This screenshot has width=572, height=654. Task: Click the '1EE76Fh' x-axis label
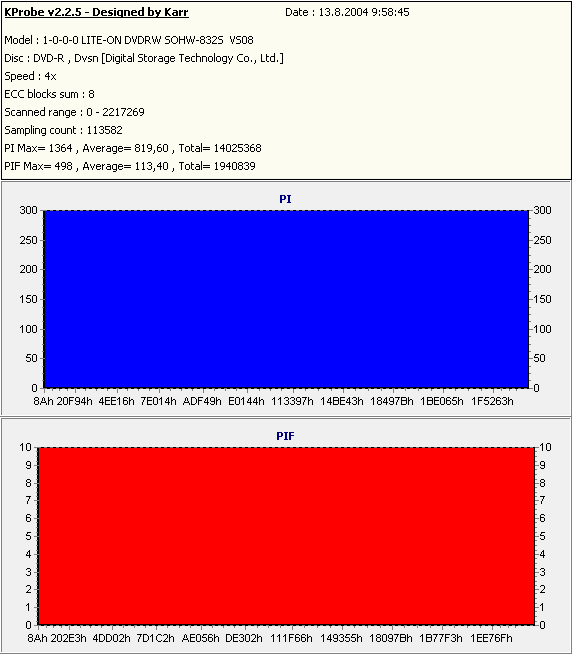pyautogui.click(x=491, y=638)
